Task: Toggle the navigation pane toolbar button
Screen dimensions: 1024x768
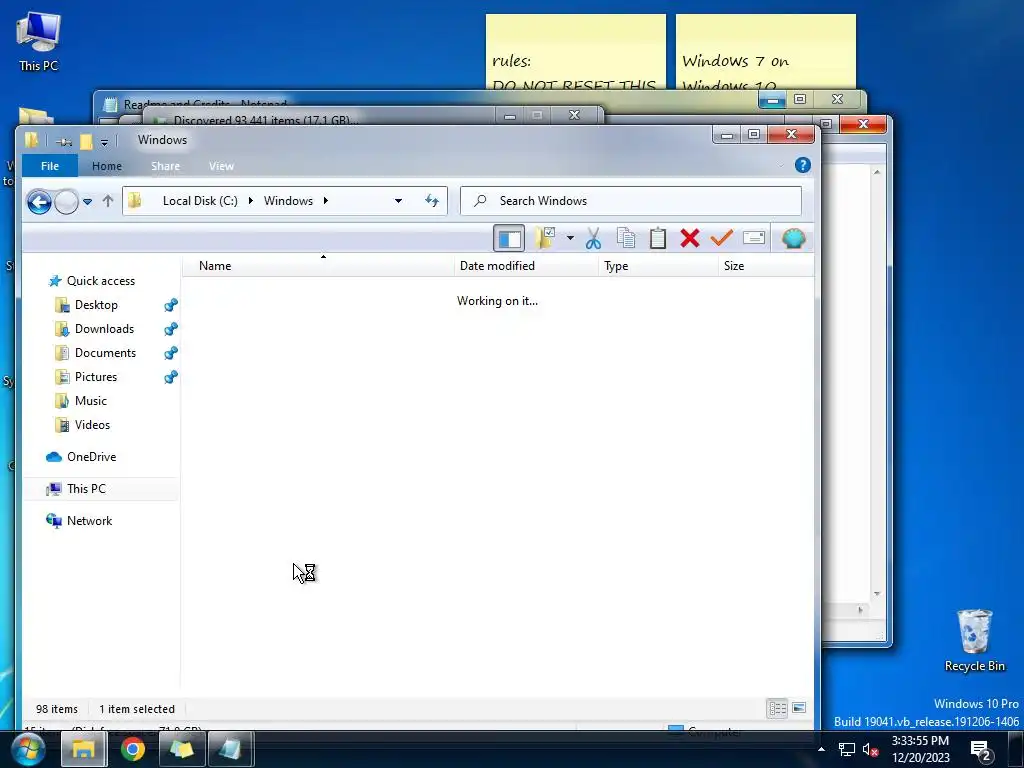Action: pos(509,238)
